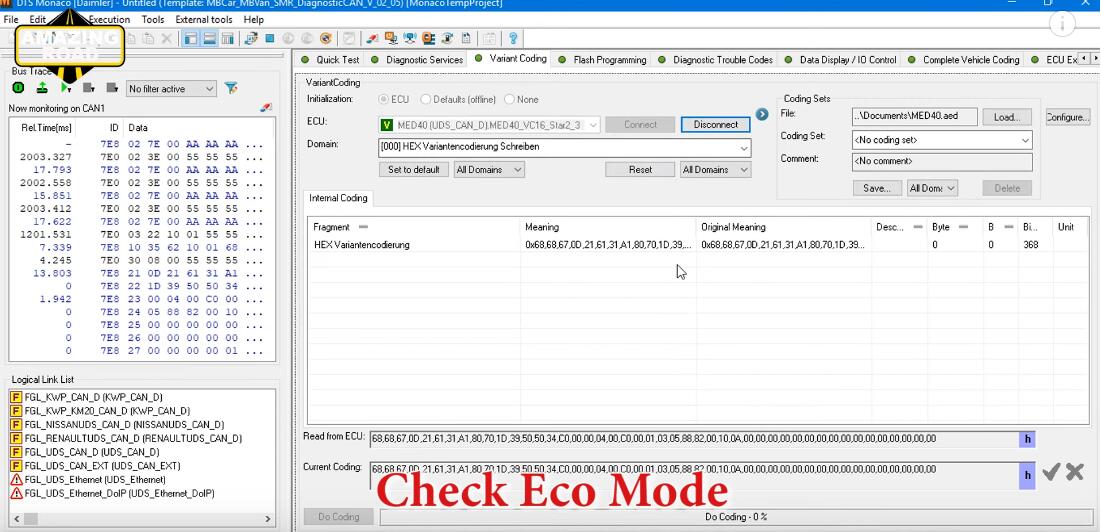The width and height of the screenshot is (1101, 532).
Task: Click the first layout view toolbar icon
Action: [x=190, y=39]
